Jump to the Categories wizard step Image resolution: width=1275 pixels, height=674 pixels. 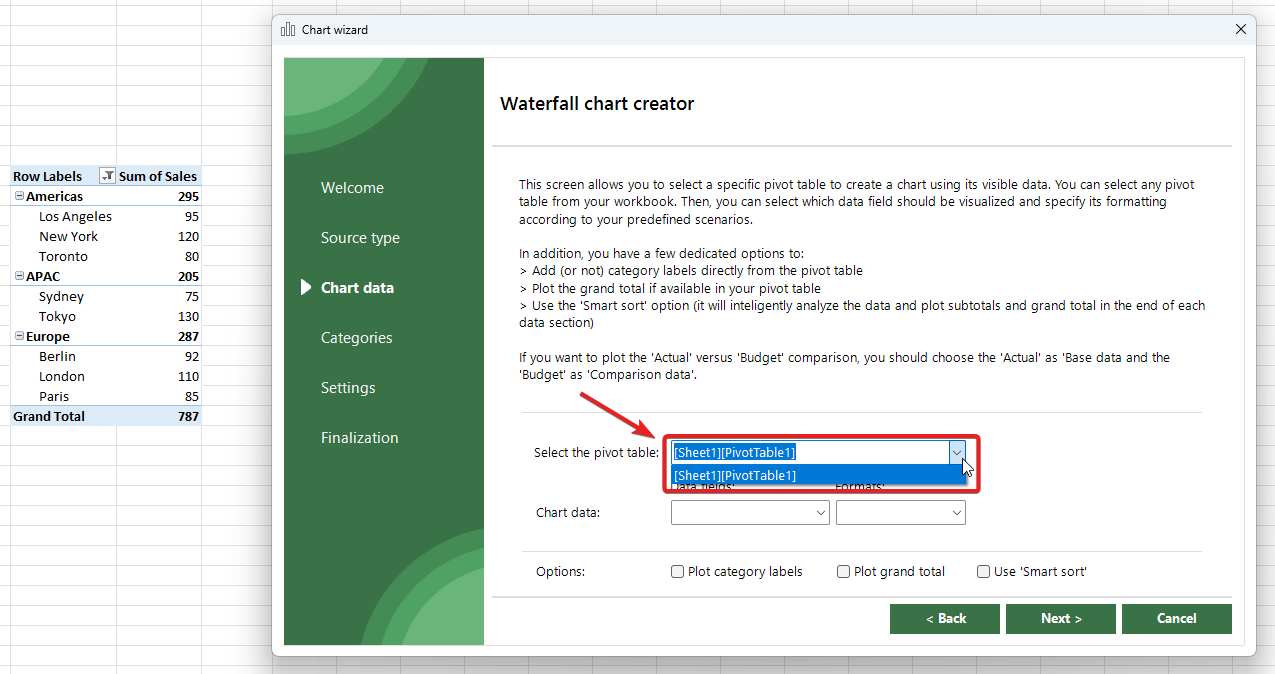pyautogui.click(x=356, y=338)
